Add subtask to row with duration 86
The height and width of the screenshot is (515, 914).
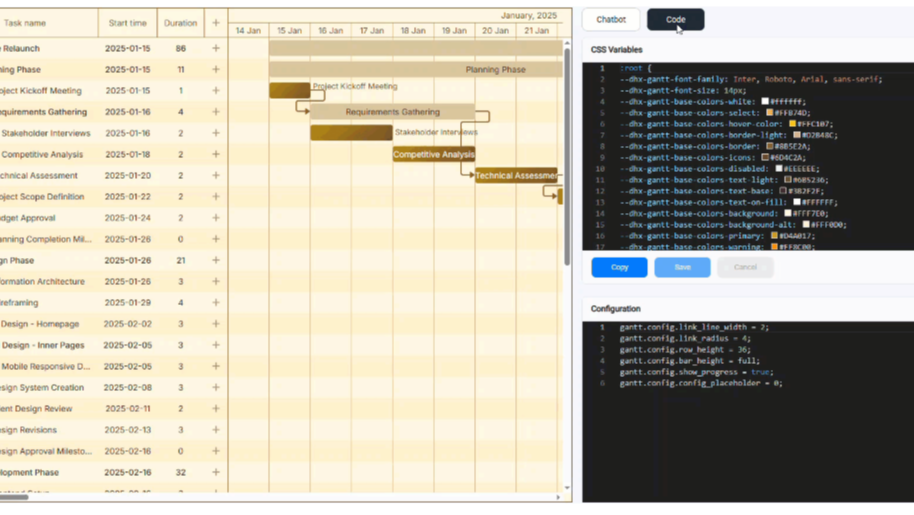click(216, 48)
